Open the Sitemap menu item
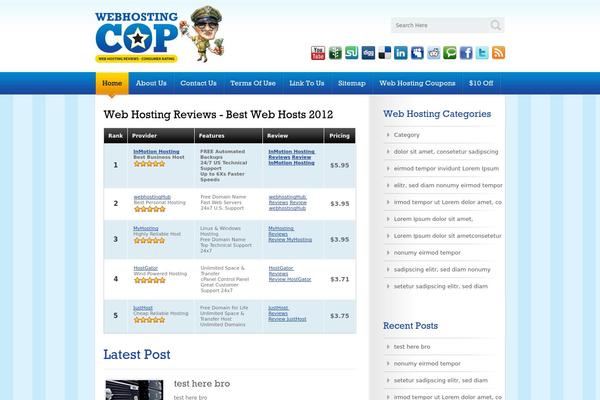The height and width of the screenshot is (400, 600). tap(352, 83)
